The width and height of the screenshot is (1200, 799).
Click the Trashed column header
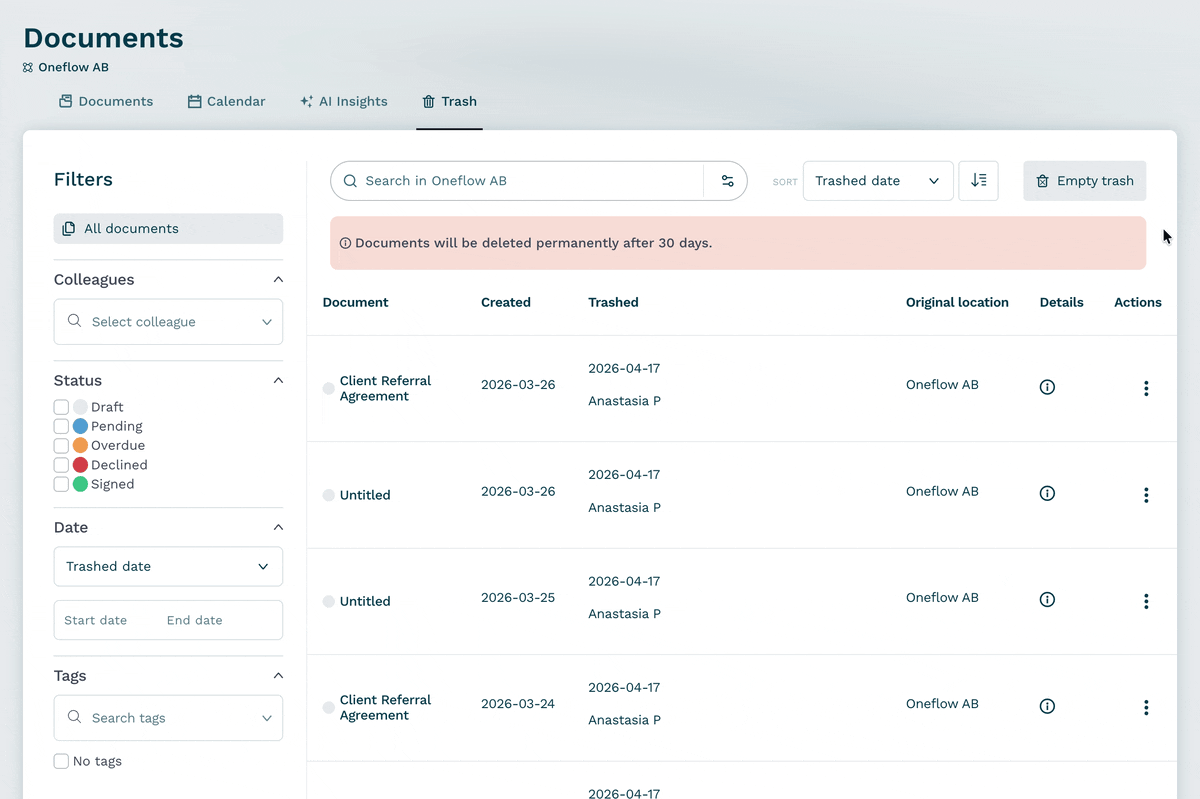613,302
